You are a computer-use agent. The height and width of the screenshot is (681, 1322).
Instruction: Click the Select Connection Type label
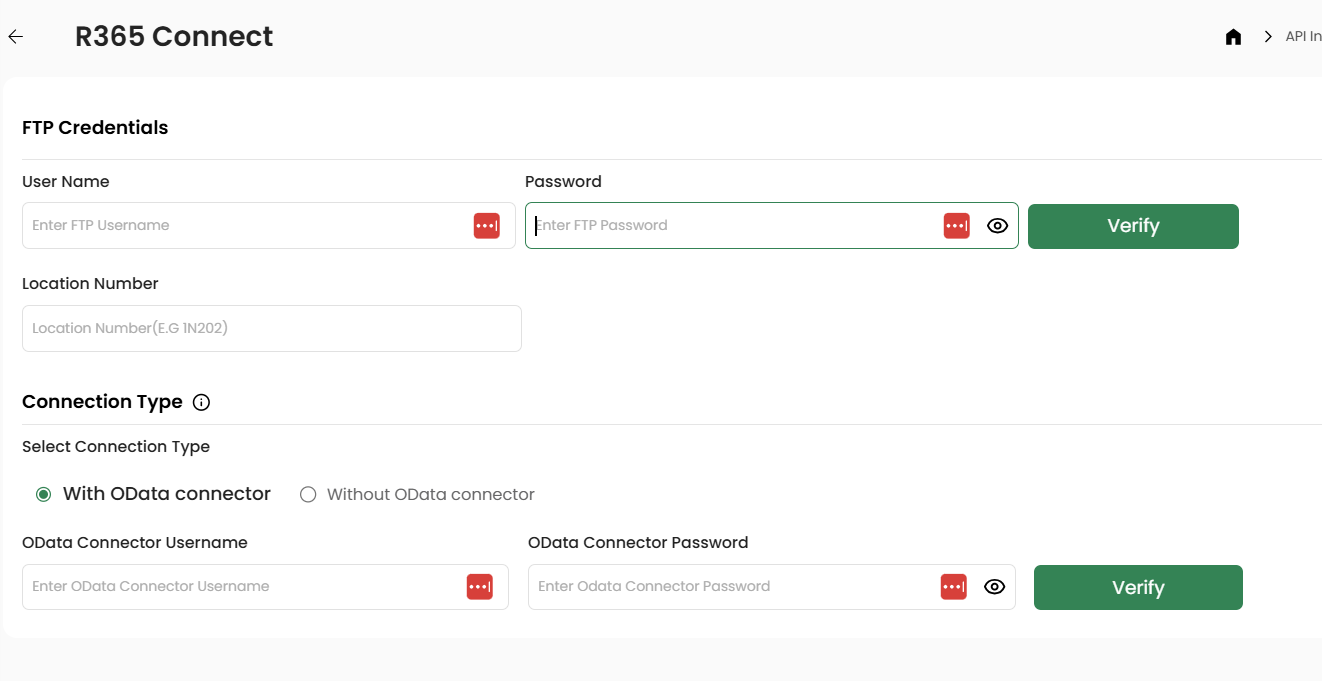pyautogui.click(x=116, y=447)
